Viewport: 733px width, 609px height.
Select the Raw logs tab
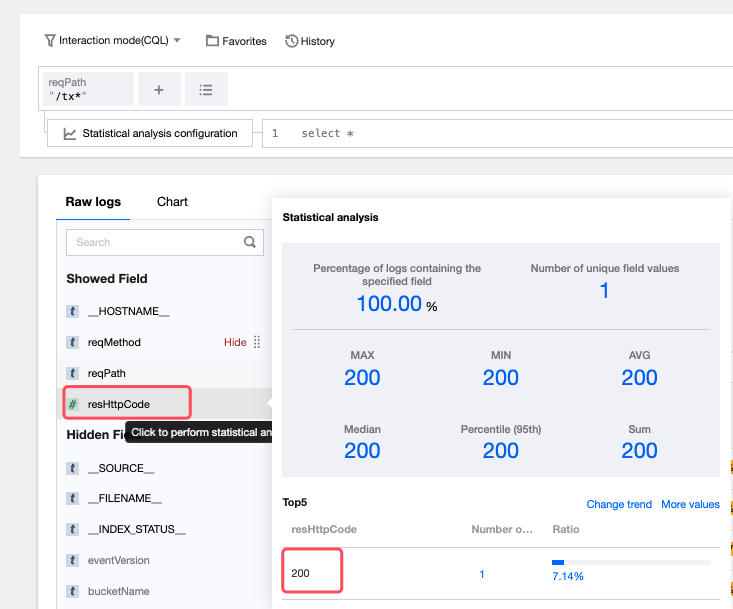(93, 201)
